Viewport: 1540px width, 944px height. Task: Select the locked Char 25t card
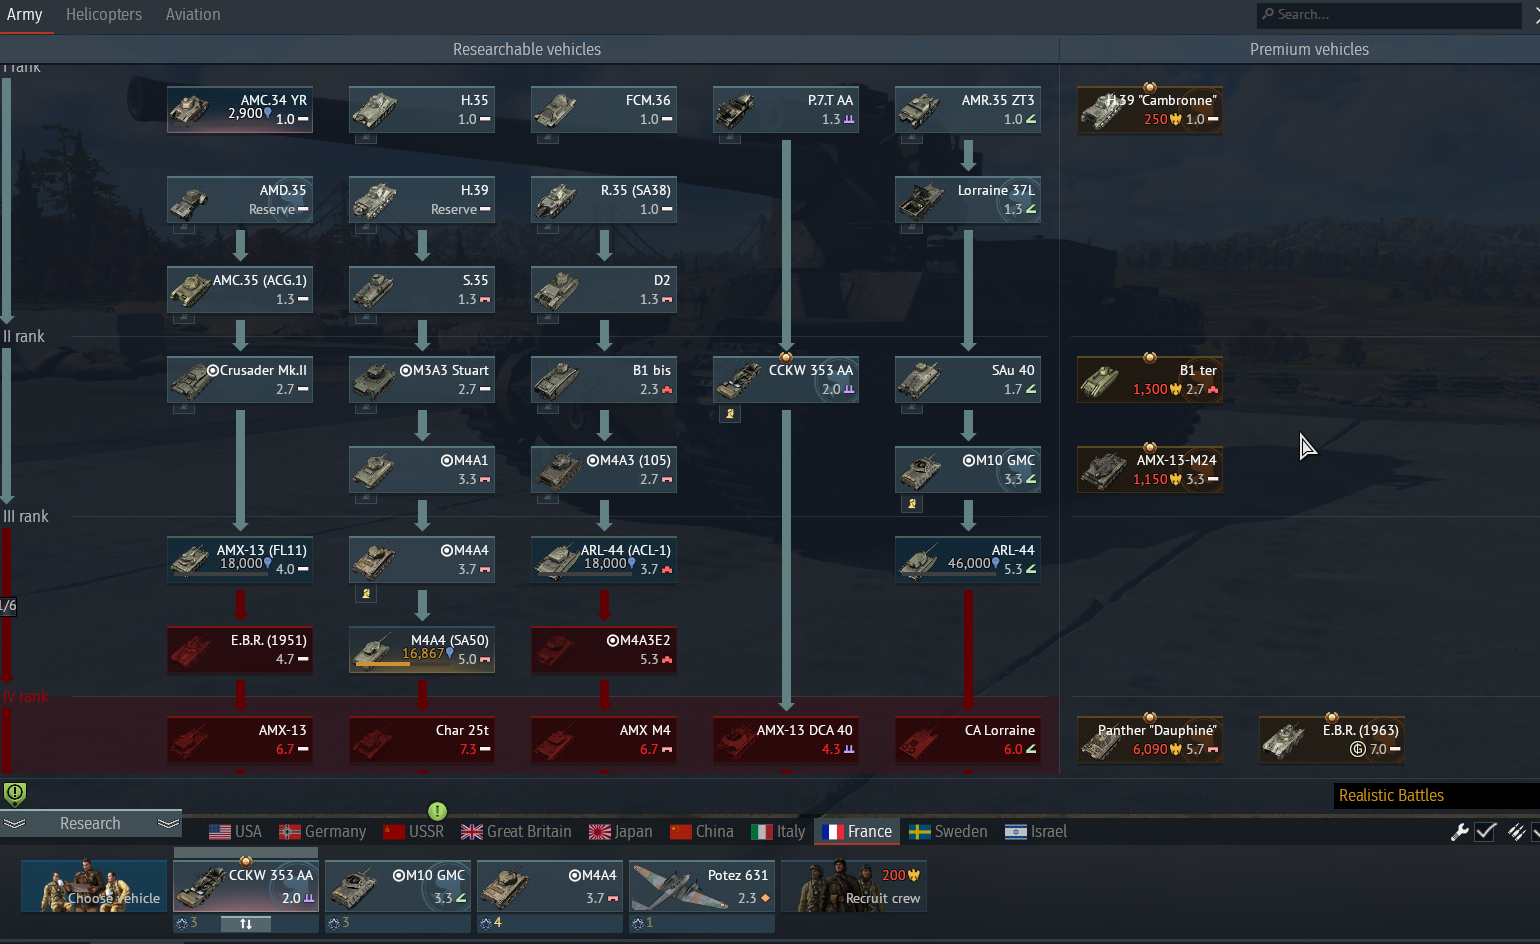point(422,740)
